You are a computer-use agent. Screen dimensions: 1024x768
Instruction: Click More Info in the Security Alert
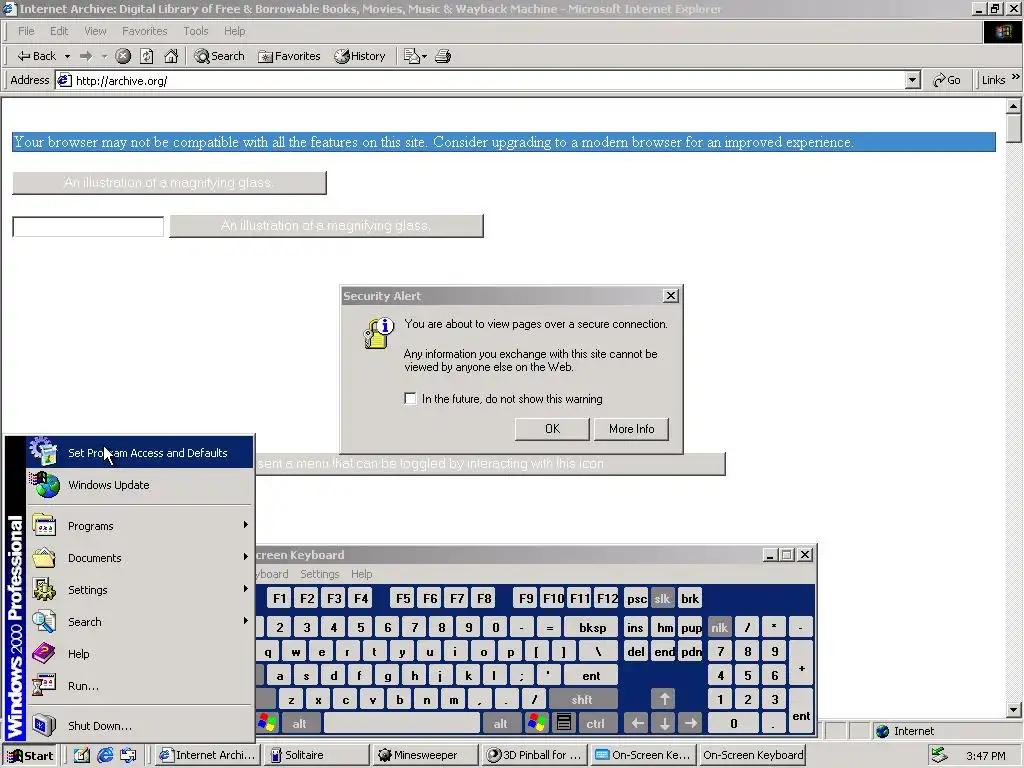click(x=632, y=429)
